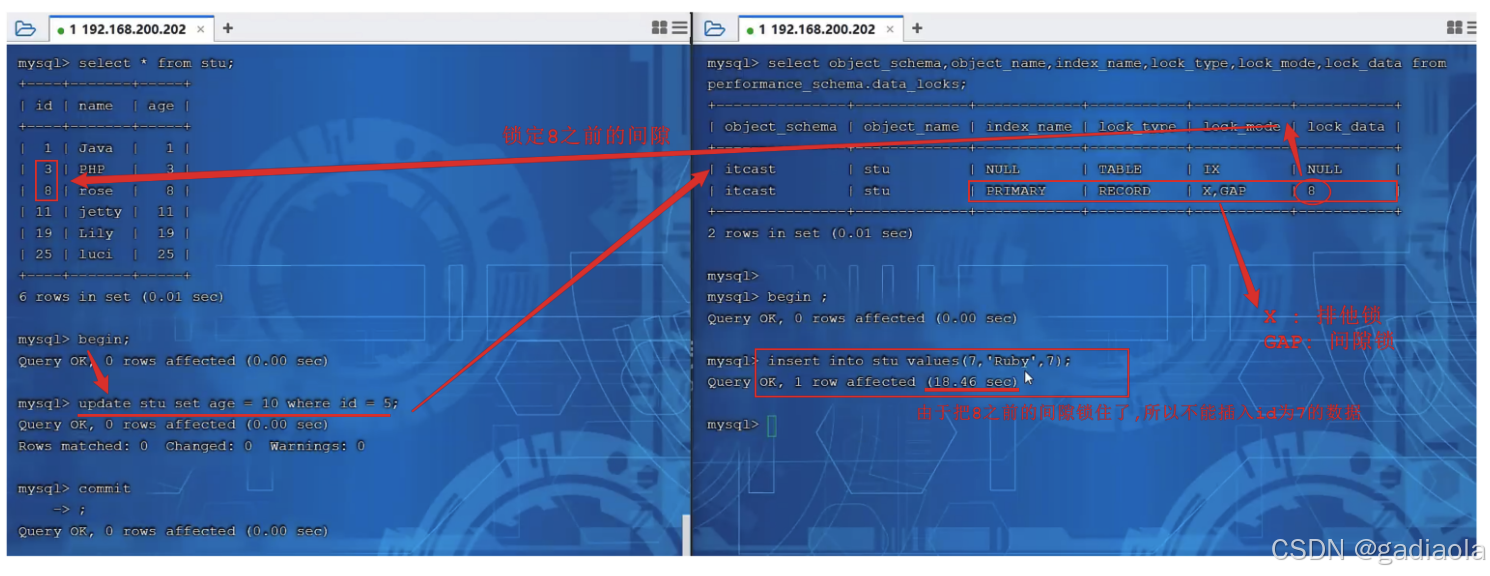The width and height of the screenshot is (1490, 576).
Task: Add a new tab in left terminal
Action: coord(228,28)
